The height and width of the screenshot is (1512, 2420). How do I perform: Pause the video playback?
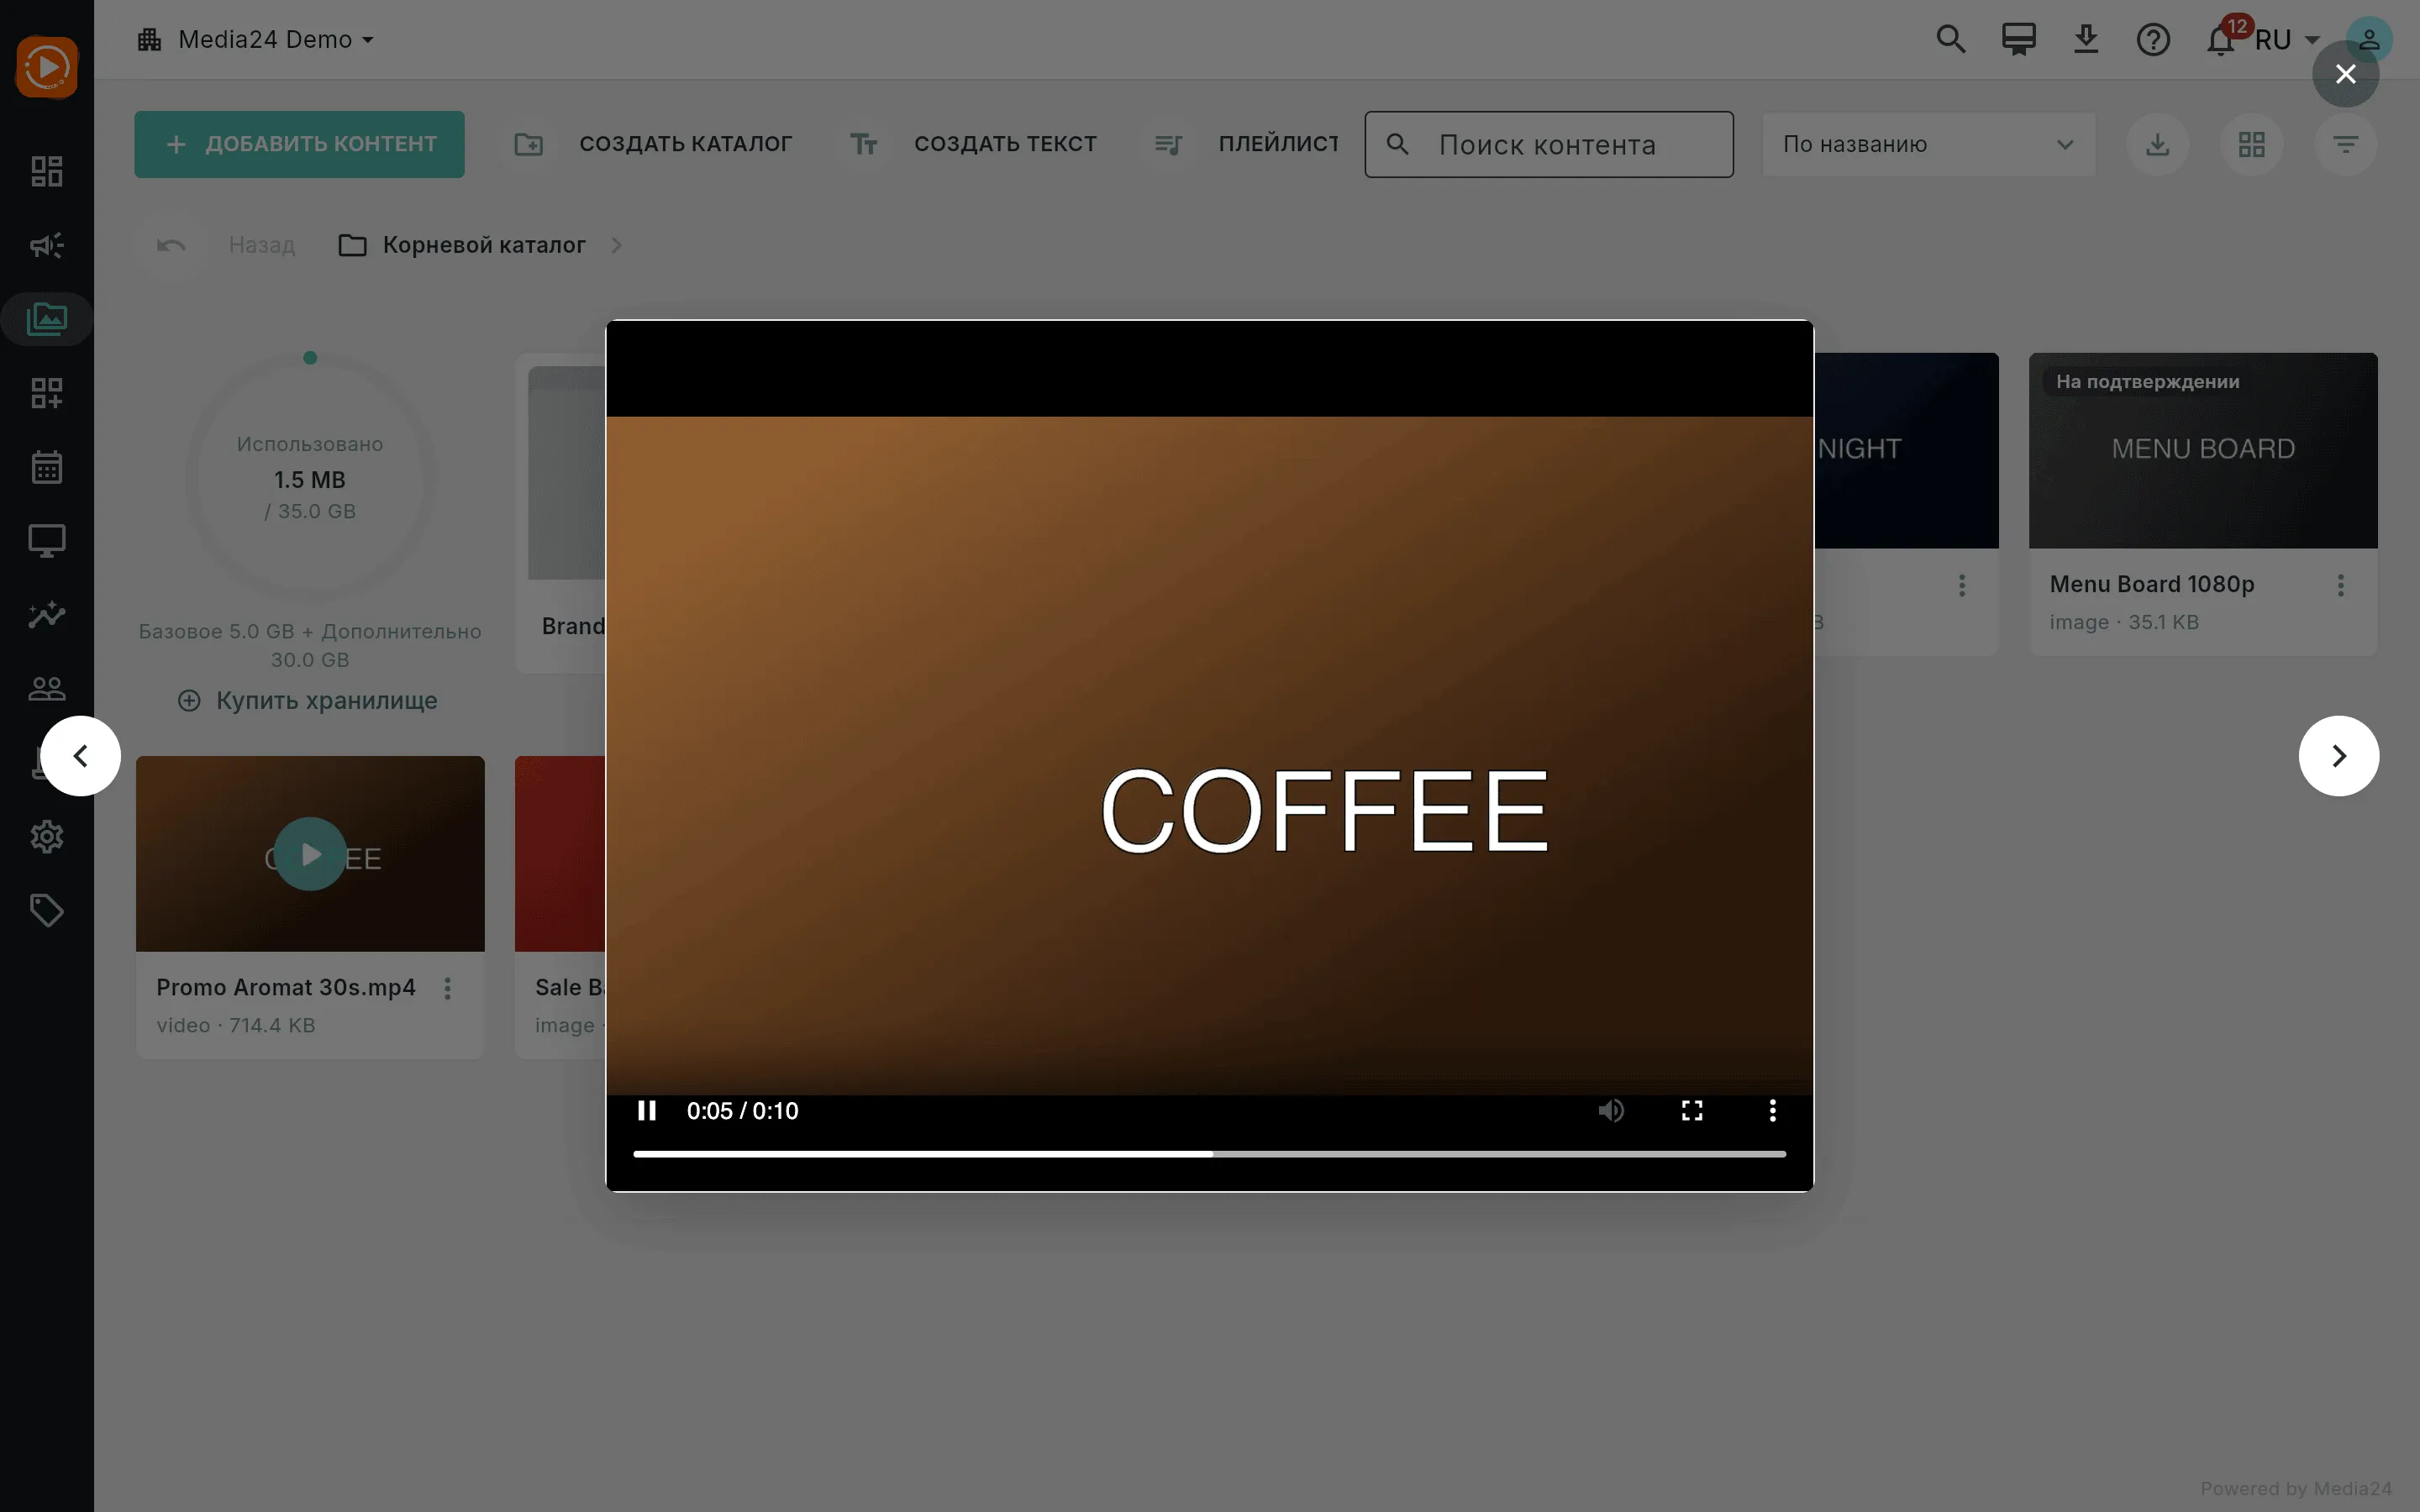647,1110
